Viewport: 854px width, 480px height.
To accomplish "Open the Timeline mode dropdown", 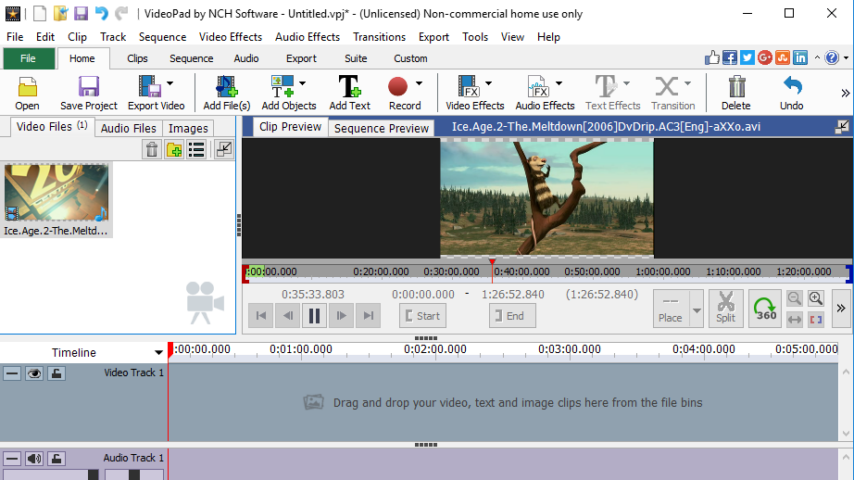I will (x=158, y=353).
